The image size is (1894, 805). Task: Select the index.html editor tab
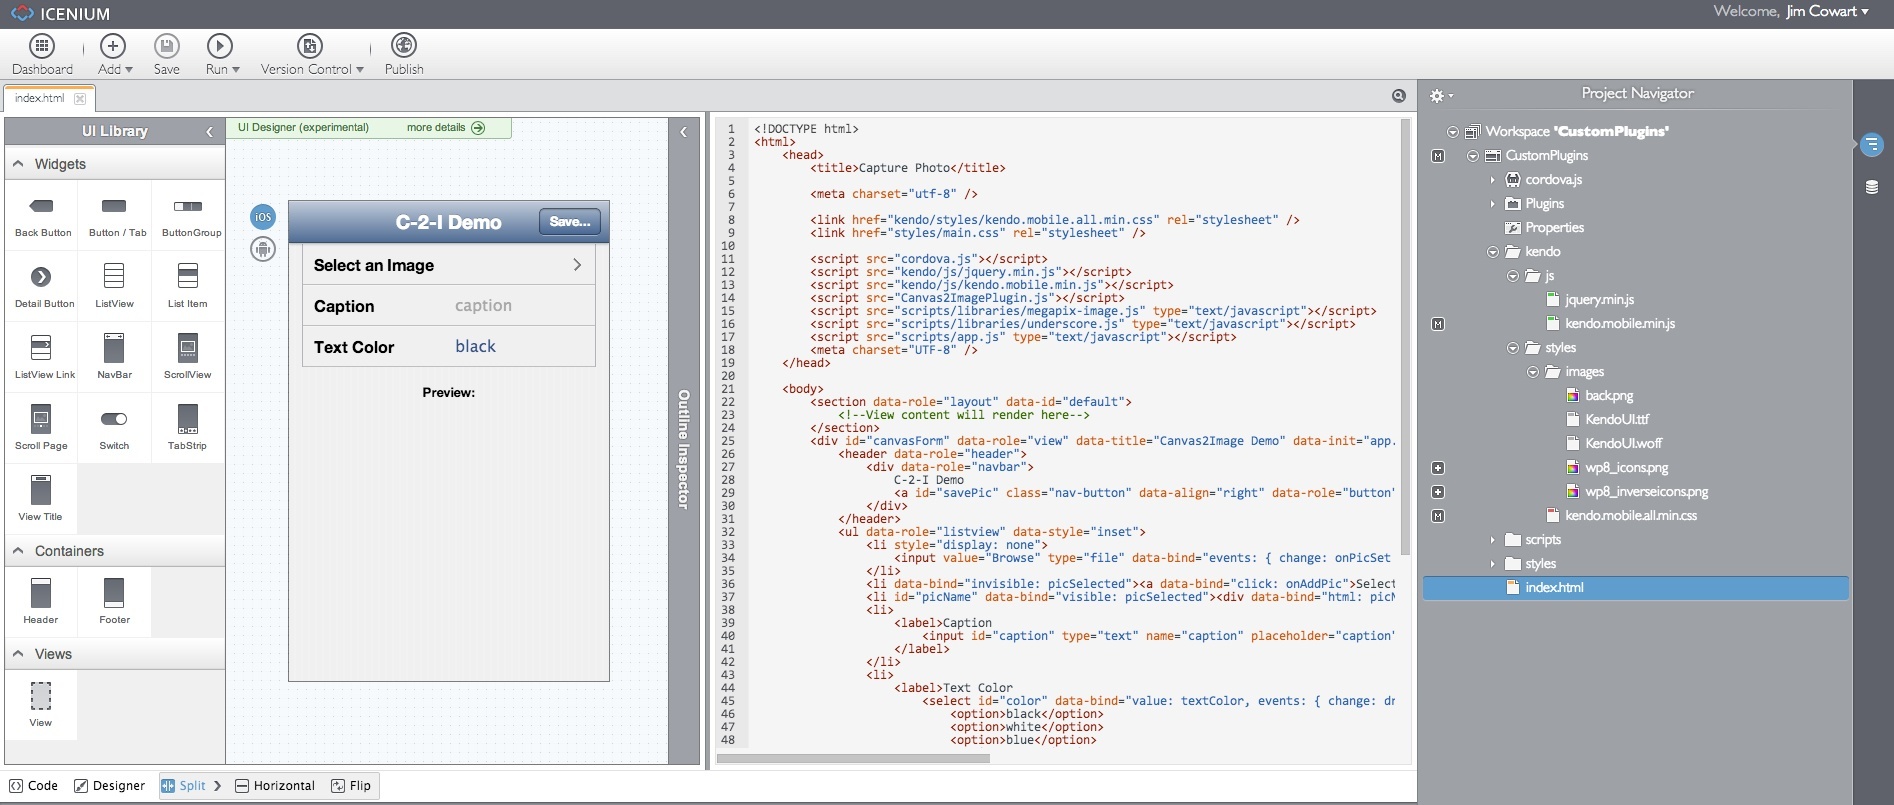40,98
